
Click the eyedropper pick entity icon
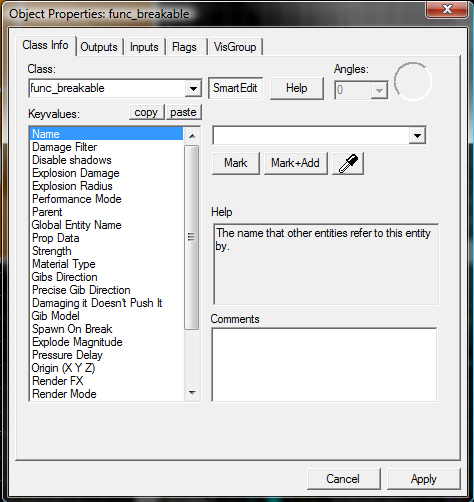tap(348, 163)
